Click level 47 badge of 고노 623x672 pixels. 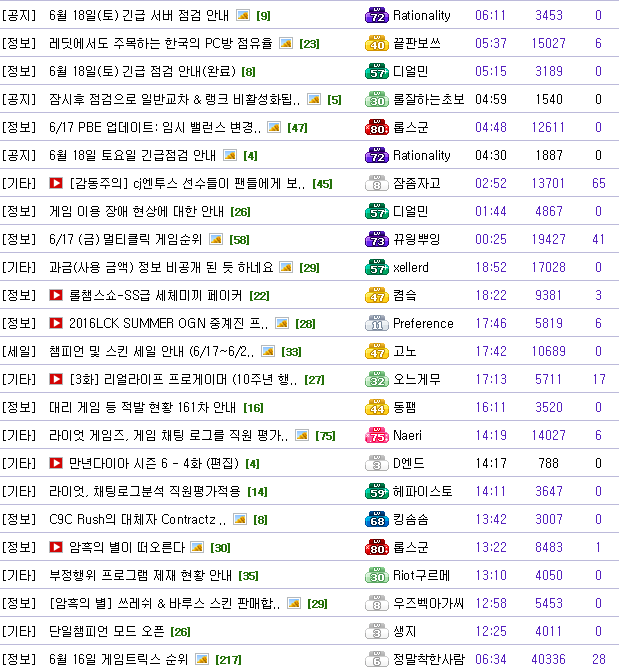[x=377, y=352]
